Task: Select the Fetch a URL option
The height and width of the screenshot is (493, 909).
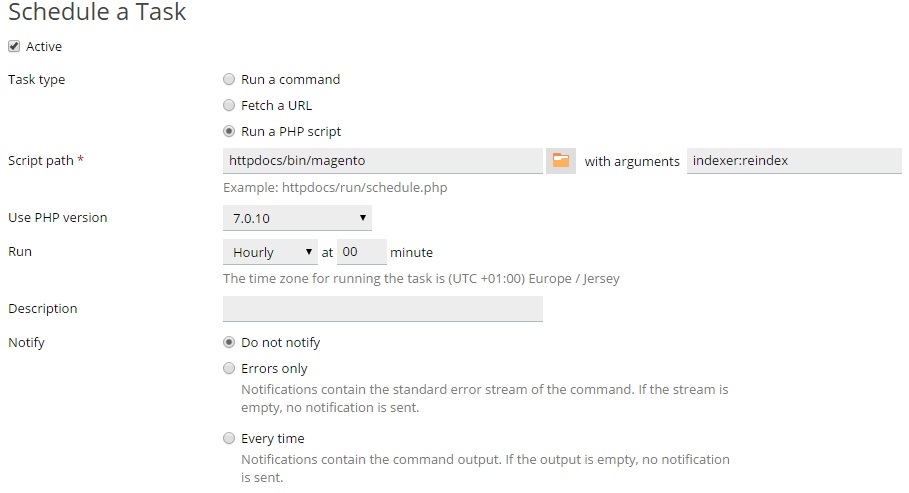Action: coord(229,105)
